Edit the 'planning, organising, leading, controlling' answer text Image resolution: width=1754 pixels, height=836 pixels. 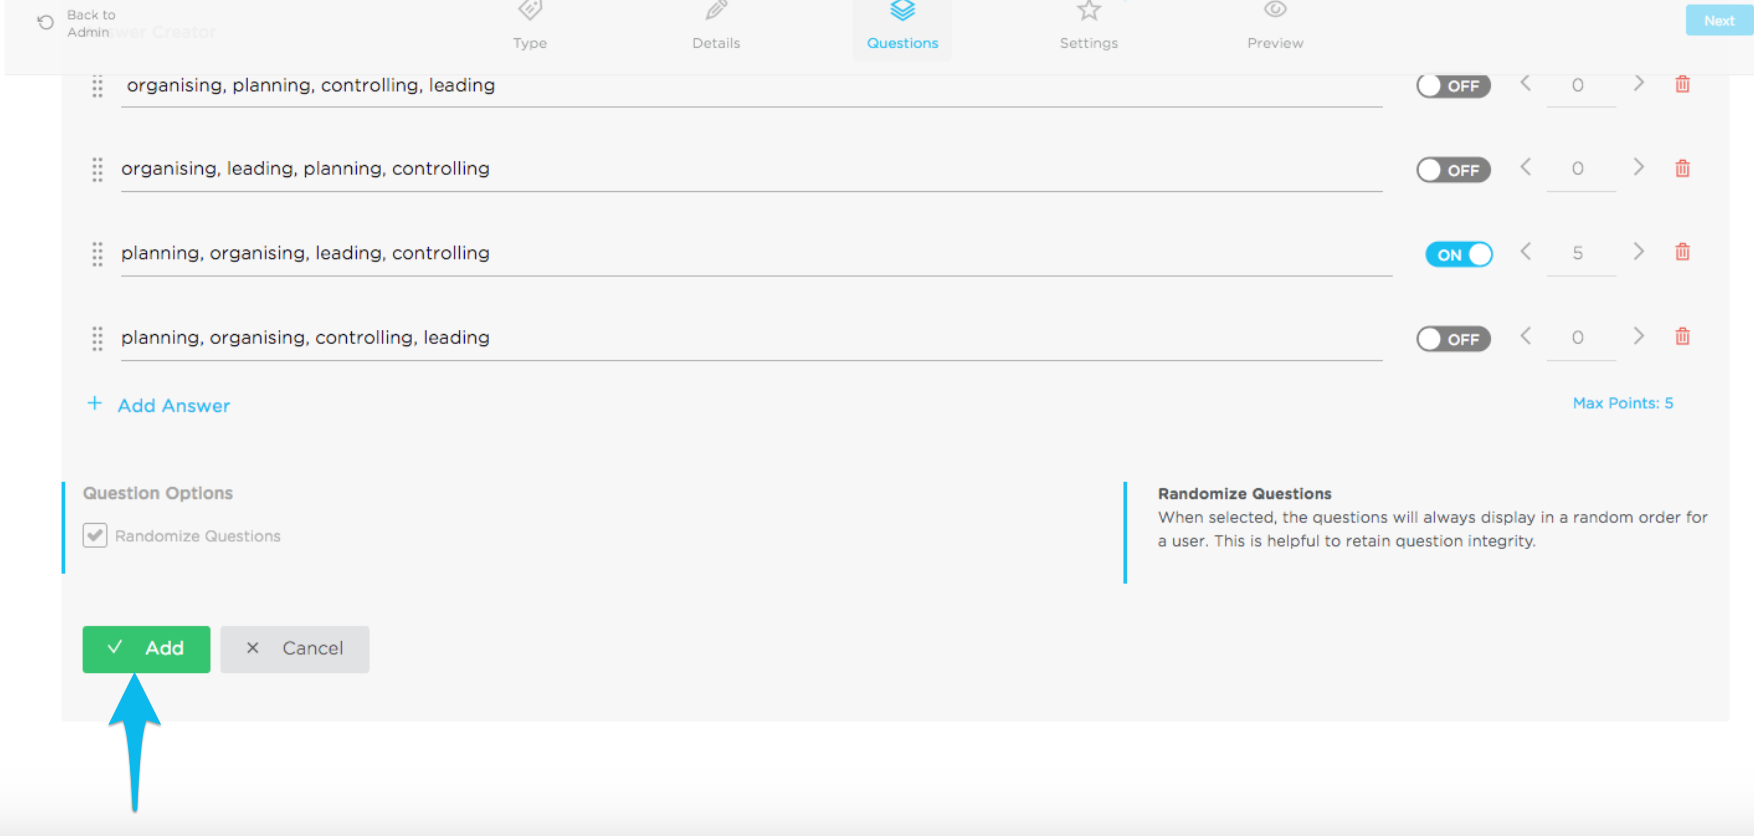coord(756,253)
